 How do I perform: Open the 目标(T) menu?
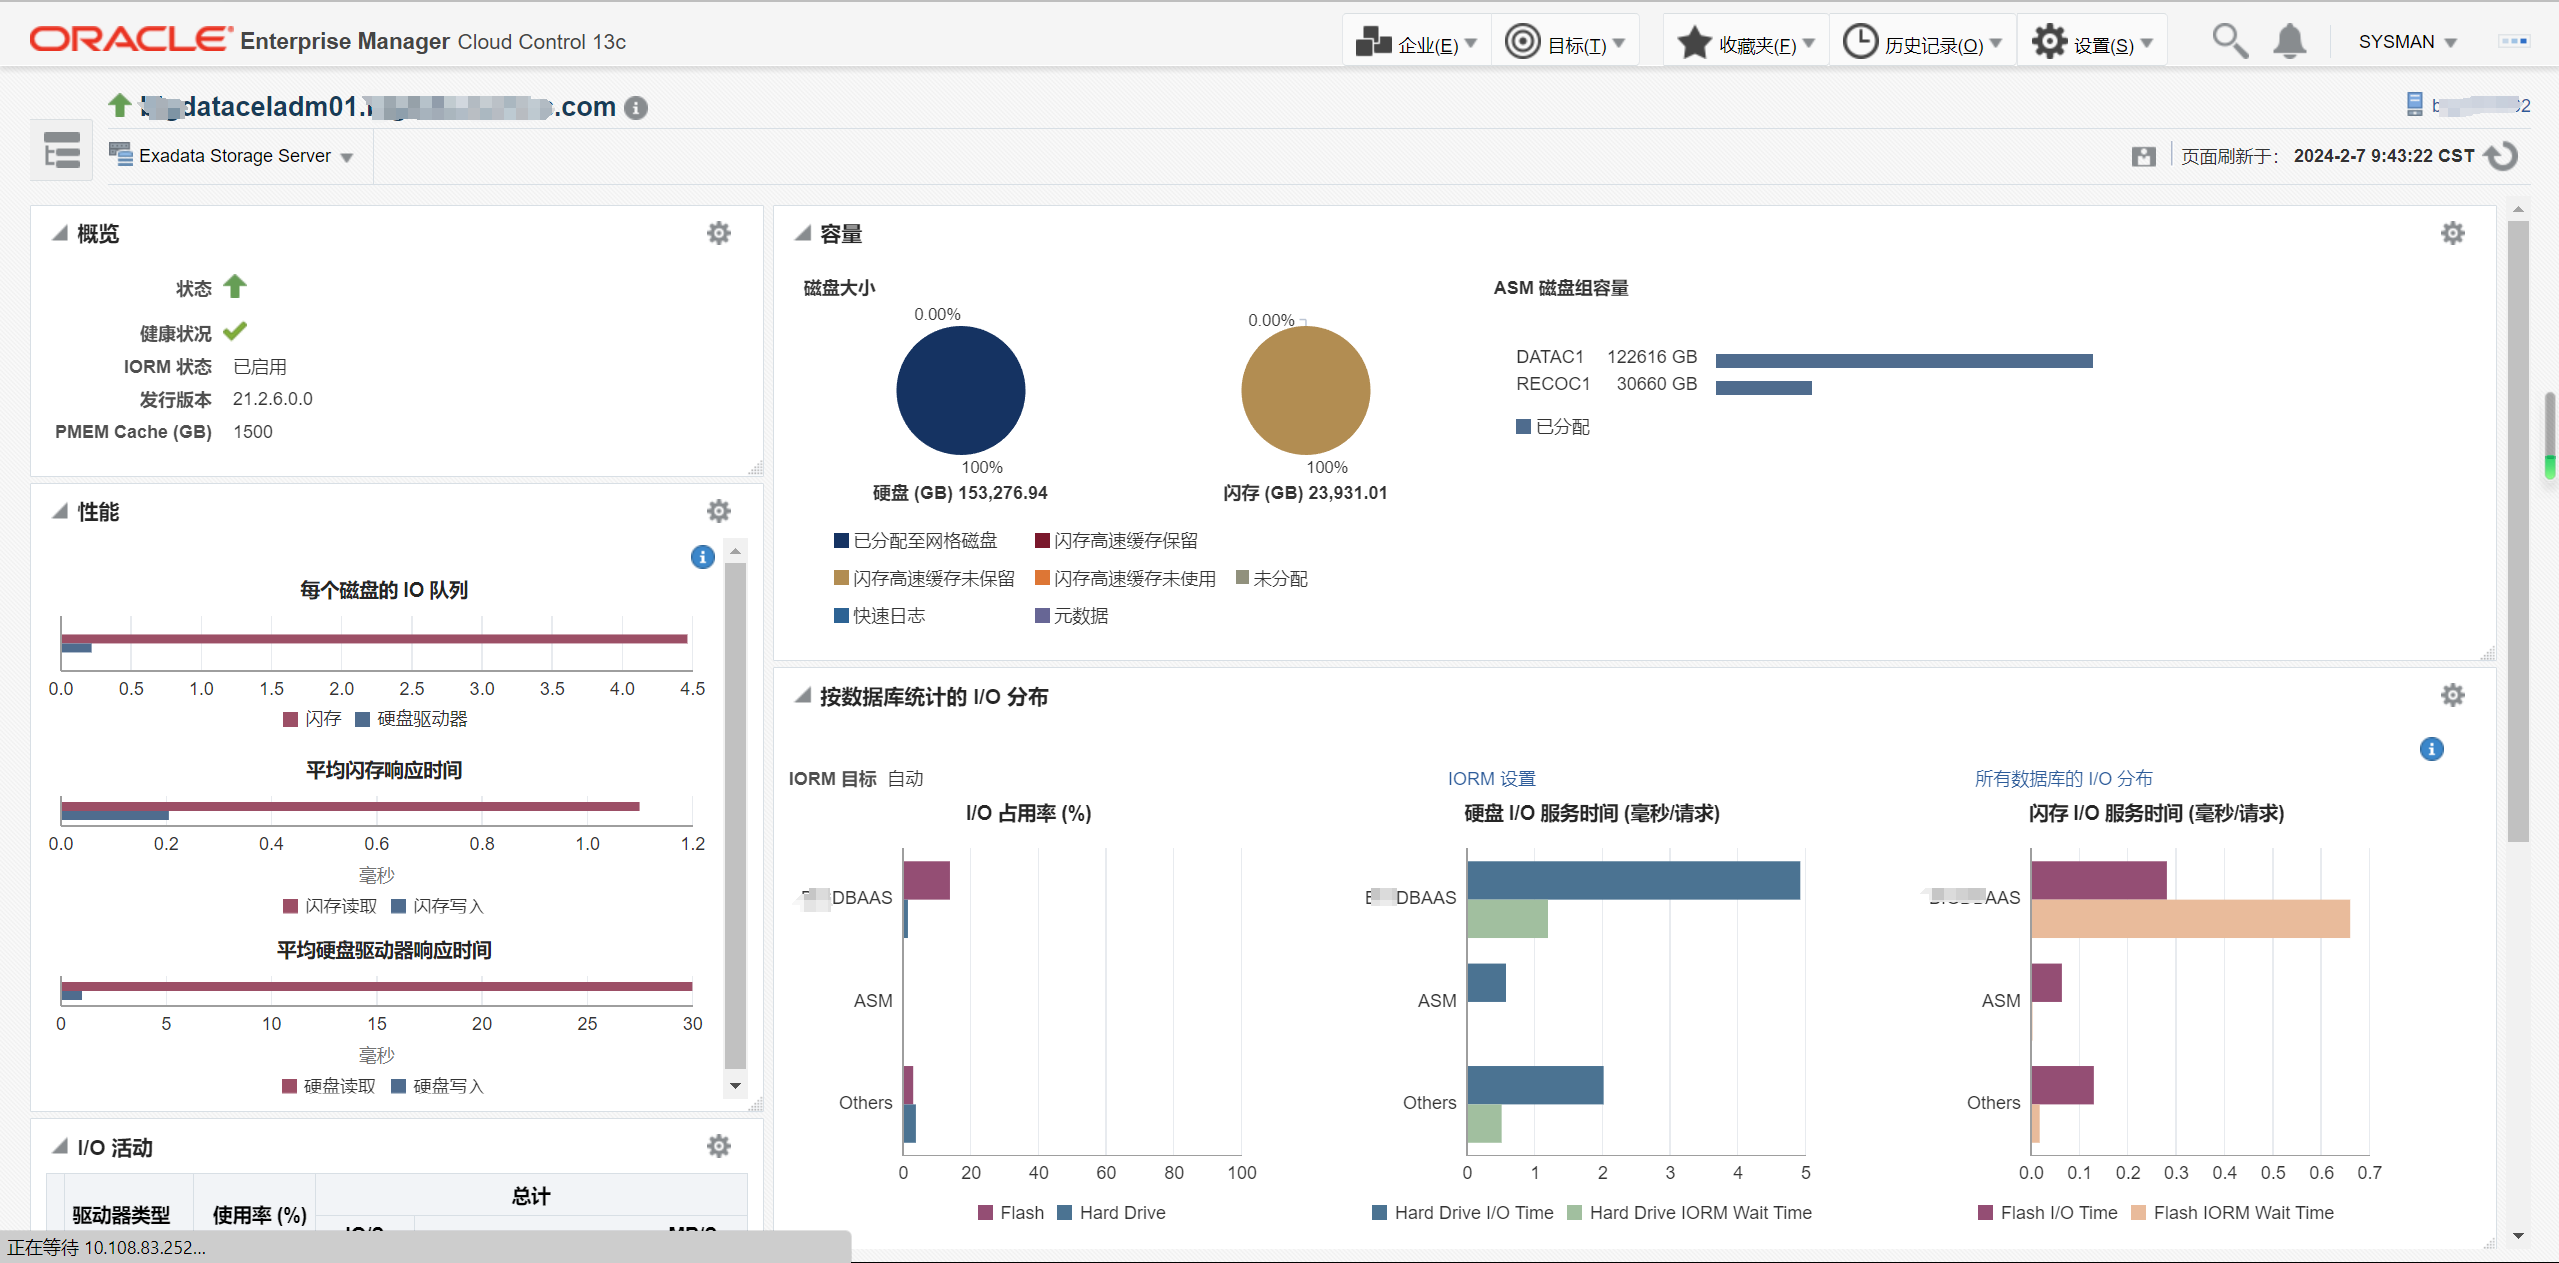click(x=1565, y=42)
